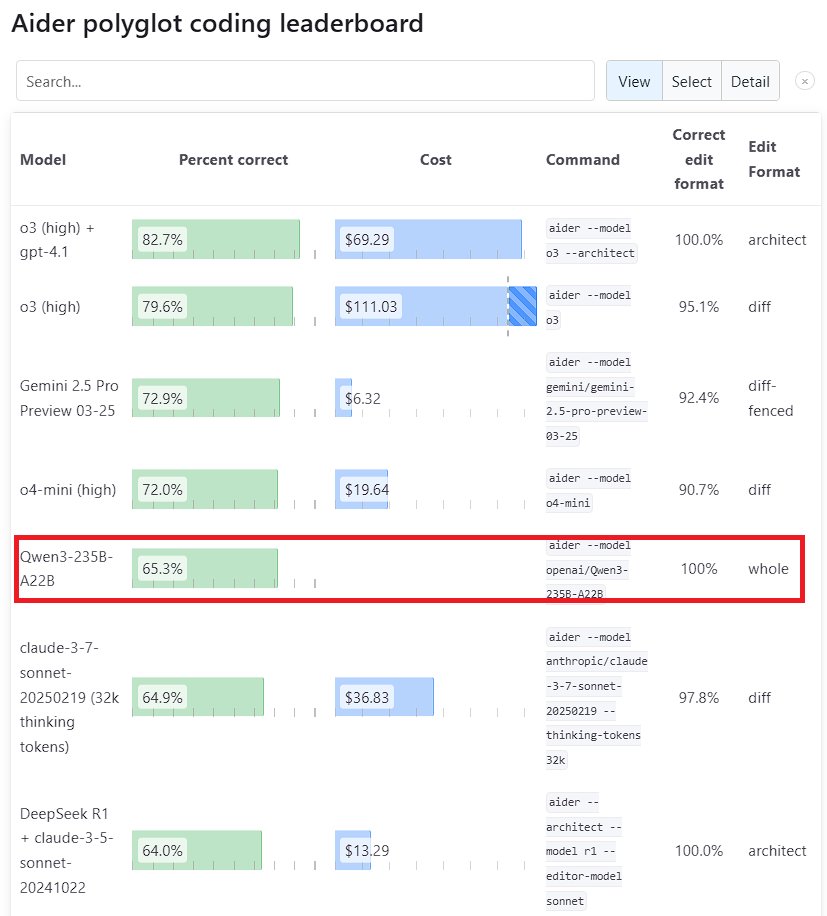827x916 pixels.
Task: Click "diff" in the o4-mini (high) row
Action: tap(759, 490)
